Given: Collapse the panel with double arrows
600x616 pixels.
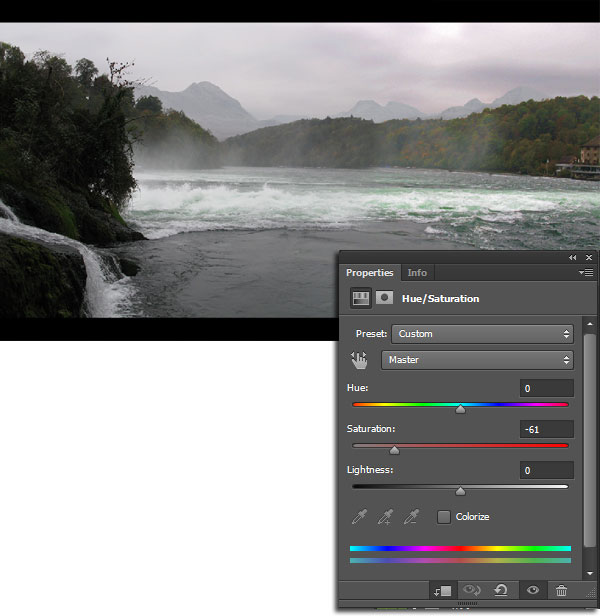Looking at the screenshot, I should (x=572, y=258).
